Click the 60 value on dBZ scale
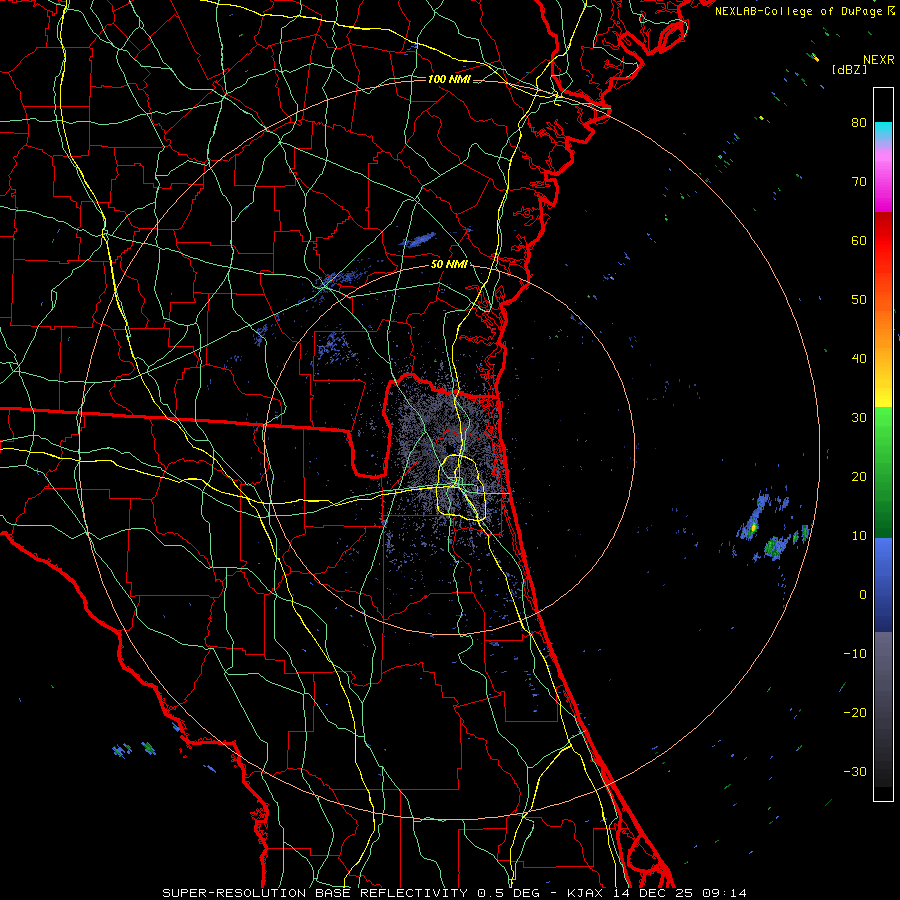 (x=859, y=240)
